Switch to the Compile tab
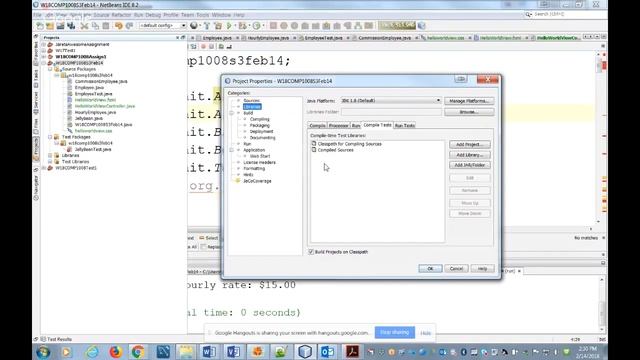Viewport: 640px width, 360px height. tap(317, 125)
